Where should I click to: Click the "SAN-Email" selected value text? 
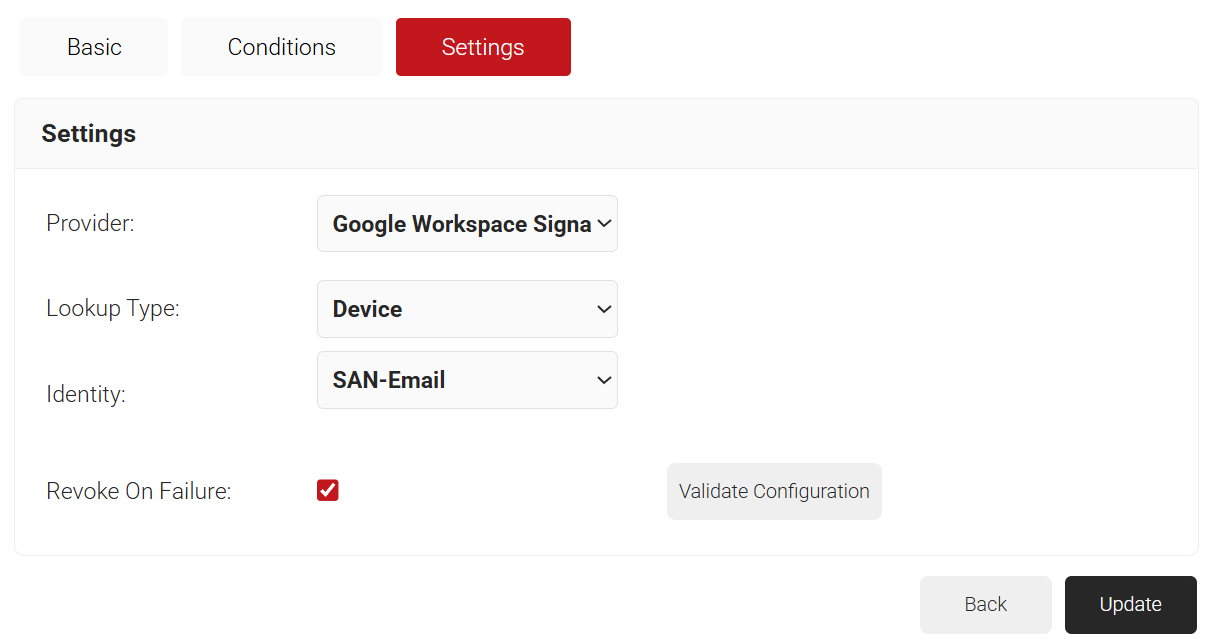389,380
